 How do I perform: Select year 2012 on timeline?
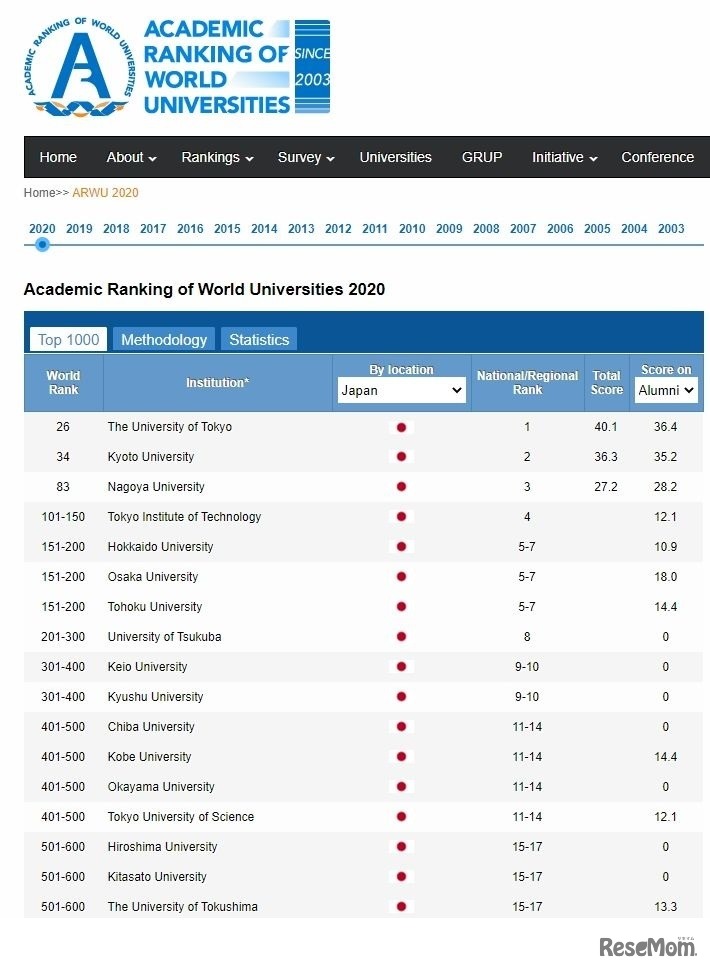point(338,228)
